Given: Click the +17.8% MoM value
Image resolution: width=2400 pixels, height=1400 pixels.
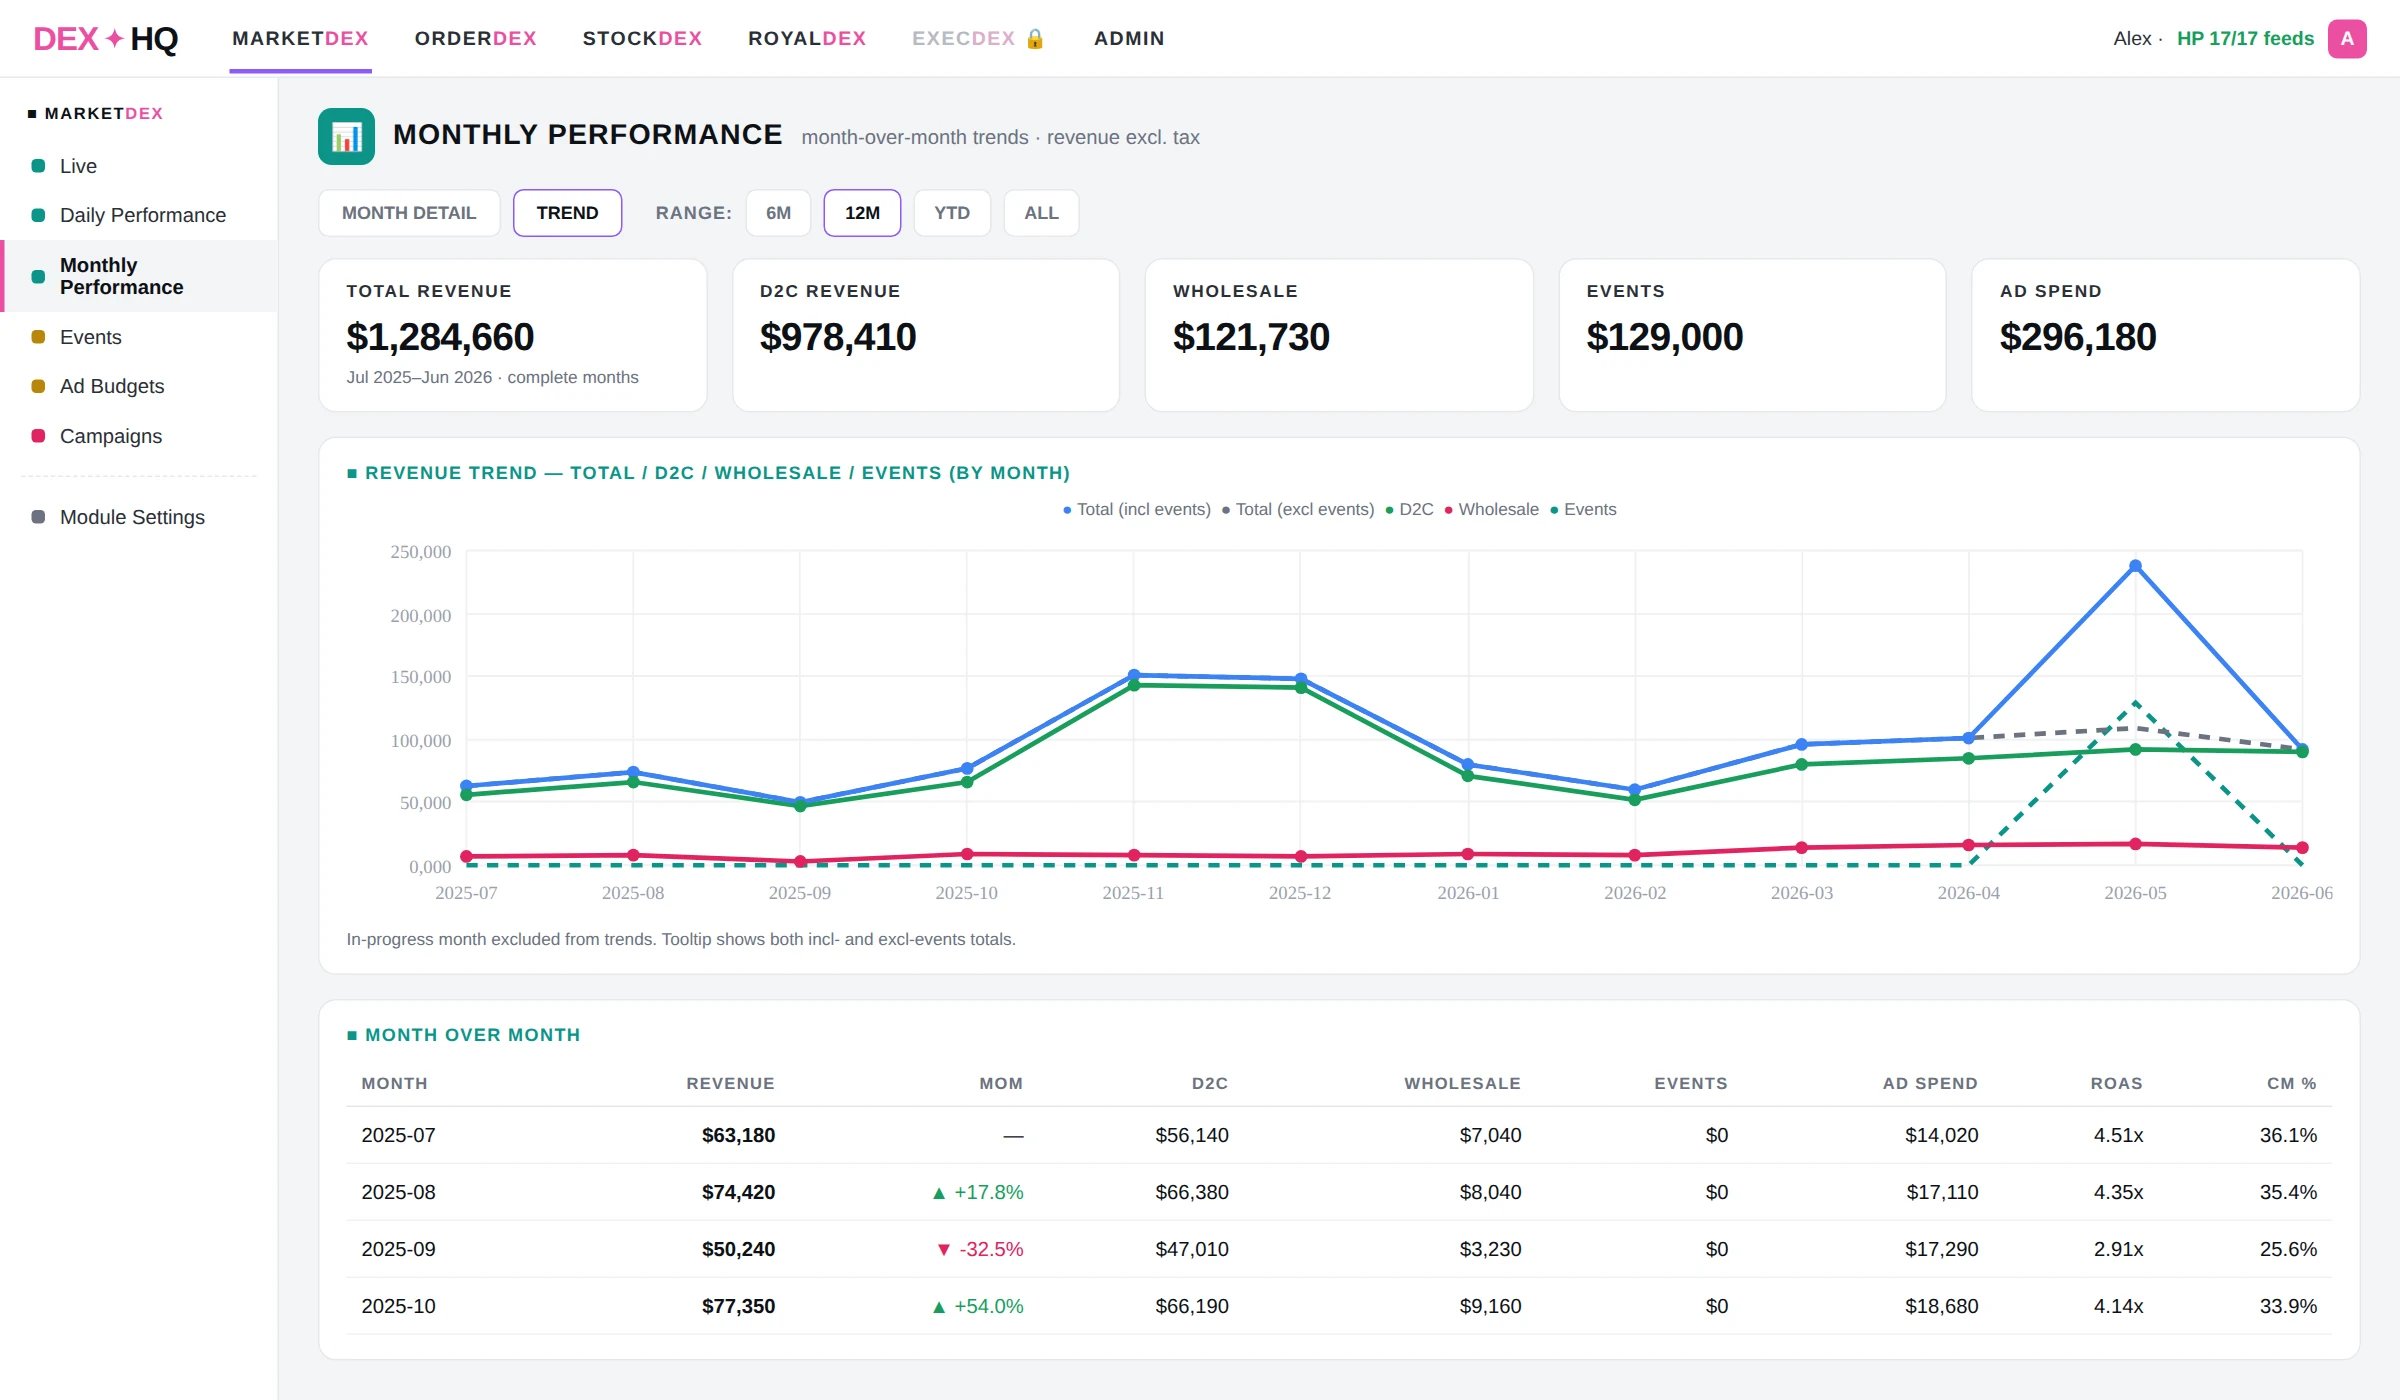Looking at the screenshot, I should pos(977,1192).
